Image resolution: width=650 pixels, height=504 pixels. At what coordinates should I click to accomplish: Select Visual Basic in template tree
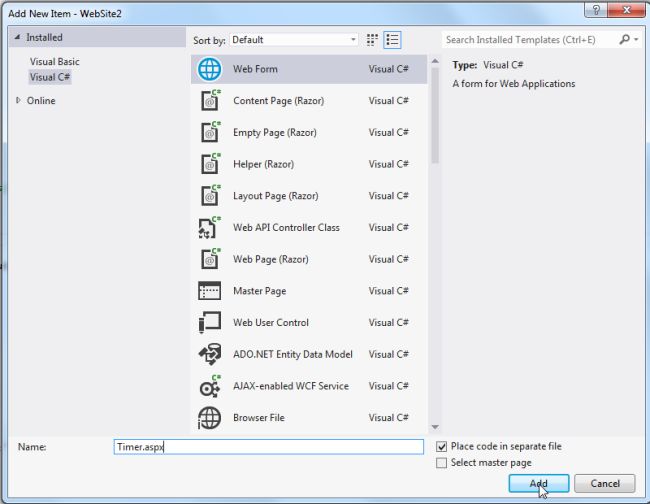[x=54, y=61]
